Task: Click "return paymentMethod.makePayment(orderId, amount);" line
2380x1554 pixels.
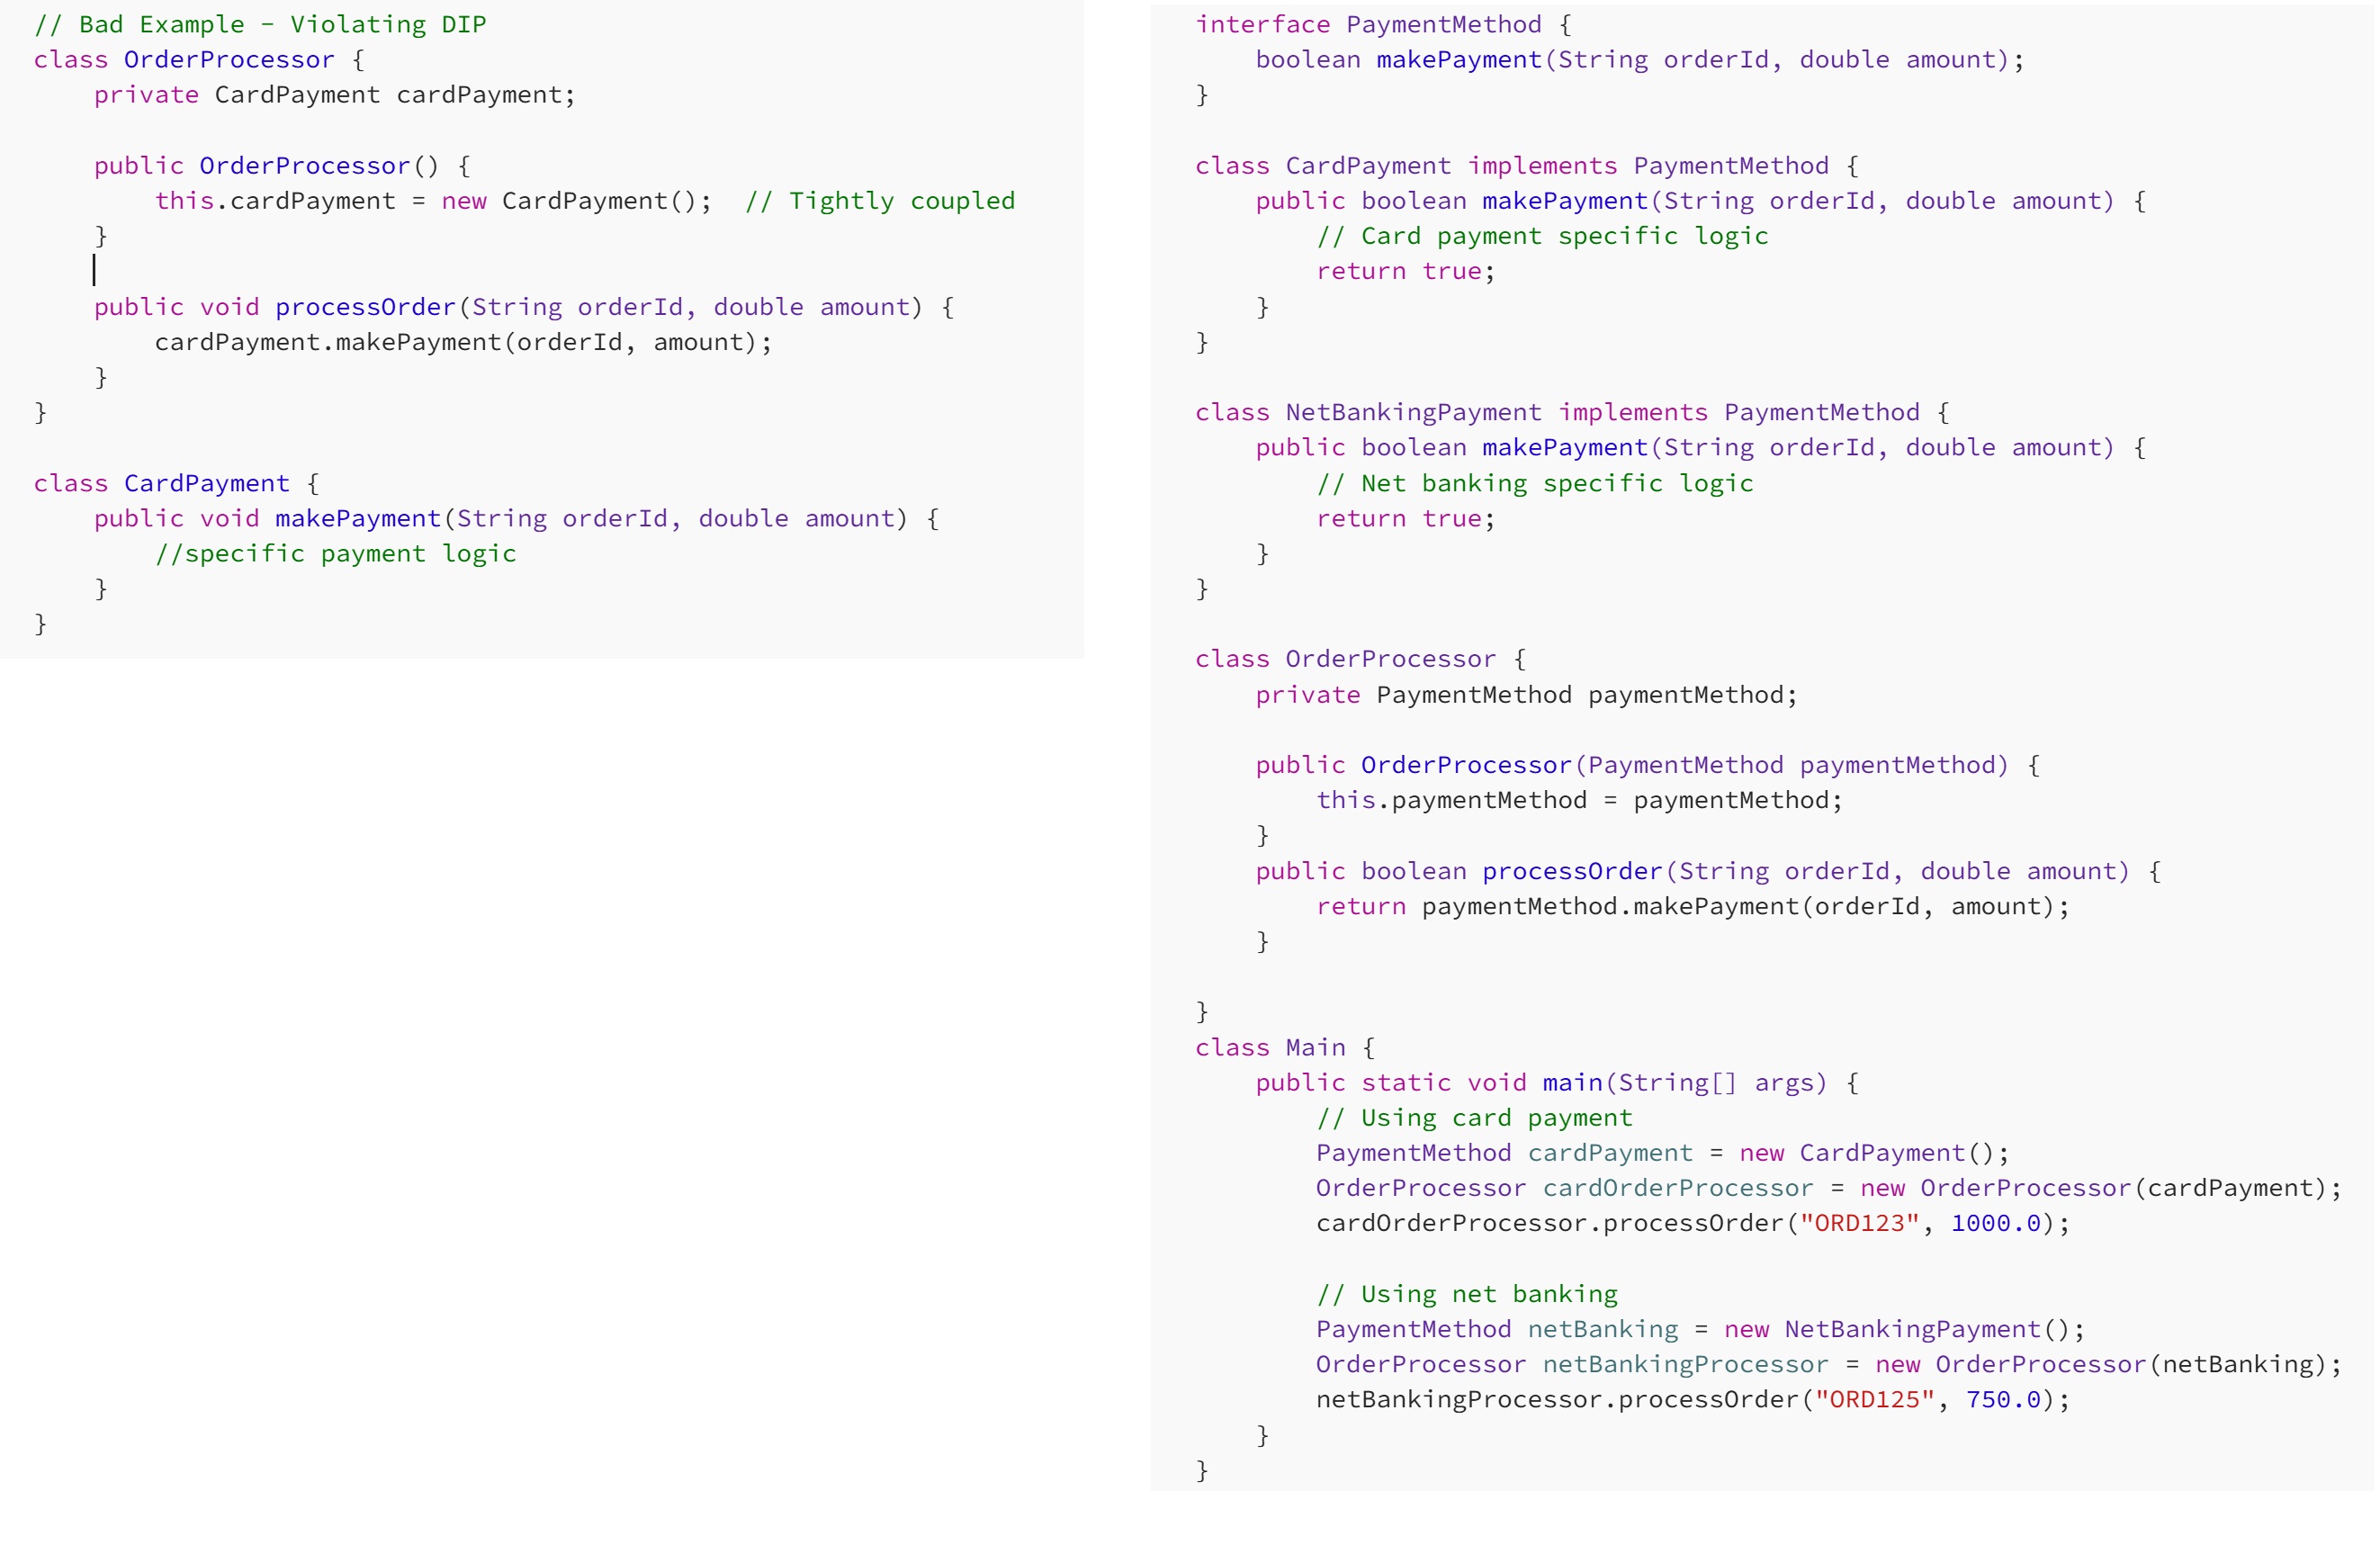Action: point(1693,906)
